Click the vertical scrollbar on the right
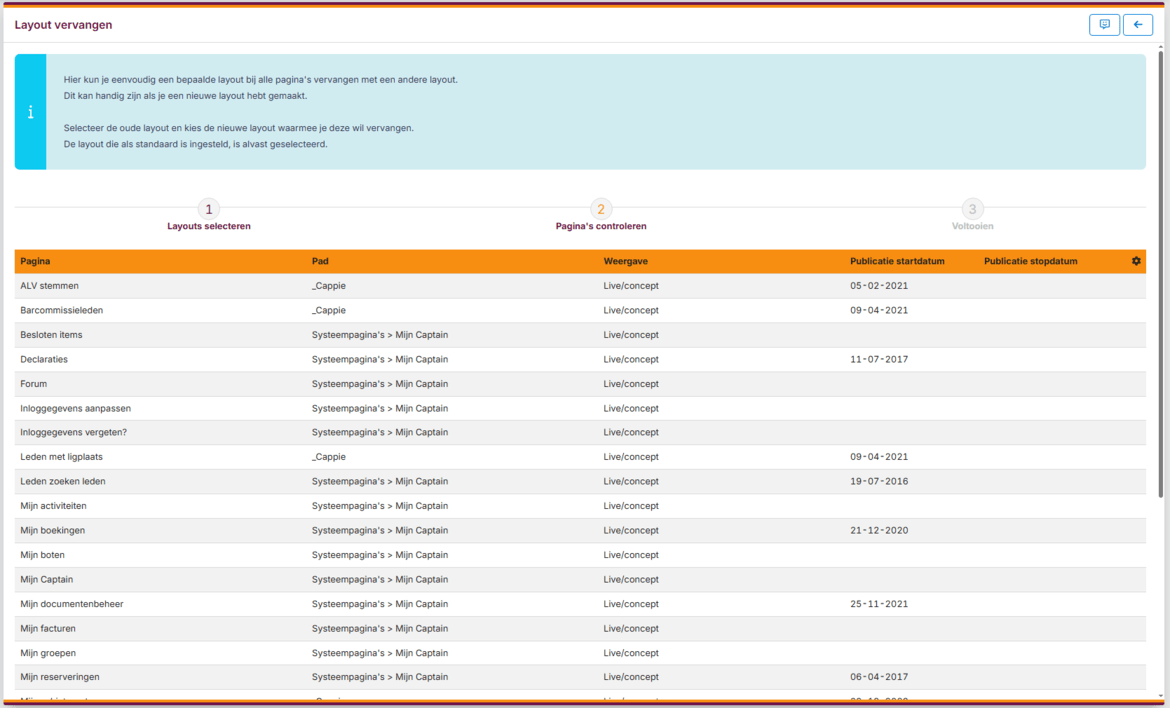The image size is (1170, 708). click(x=1161, y=270)
